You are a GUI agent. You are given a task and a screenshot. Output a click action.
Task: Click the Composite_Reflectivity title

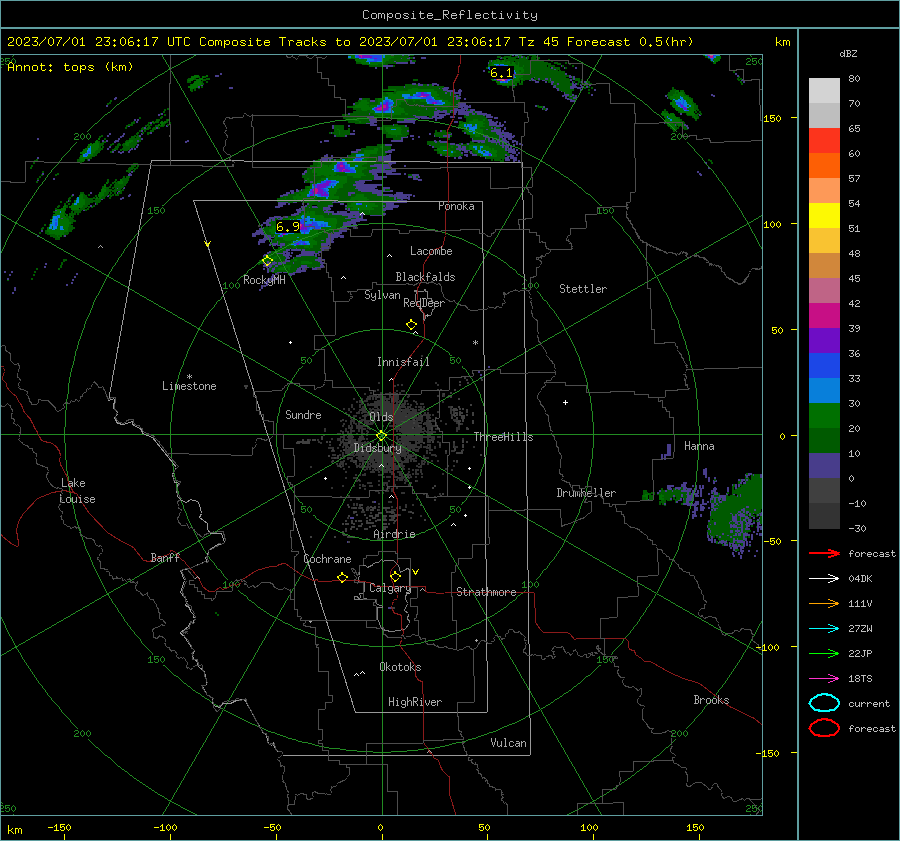pyautogui.click(x=449, y=15)
